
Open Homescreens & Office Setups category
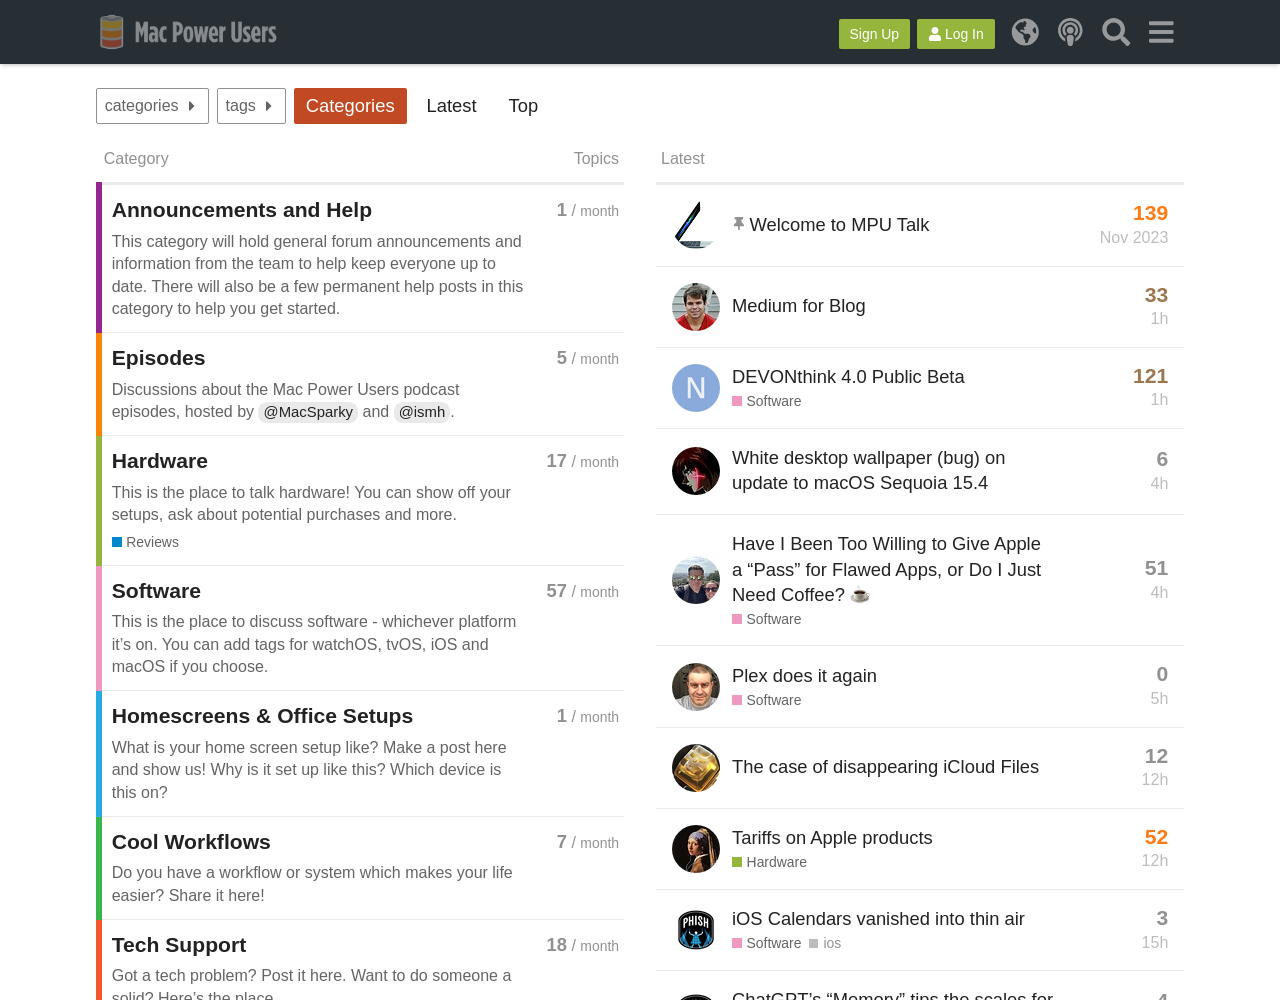click(262, 716)
